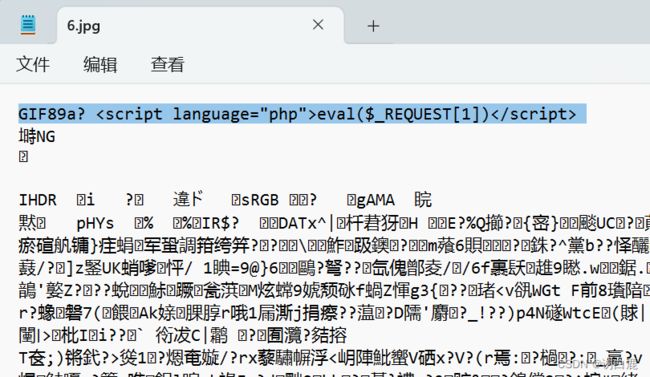Click the sRGB text

click(260, 200)
